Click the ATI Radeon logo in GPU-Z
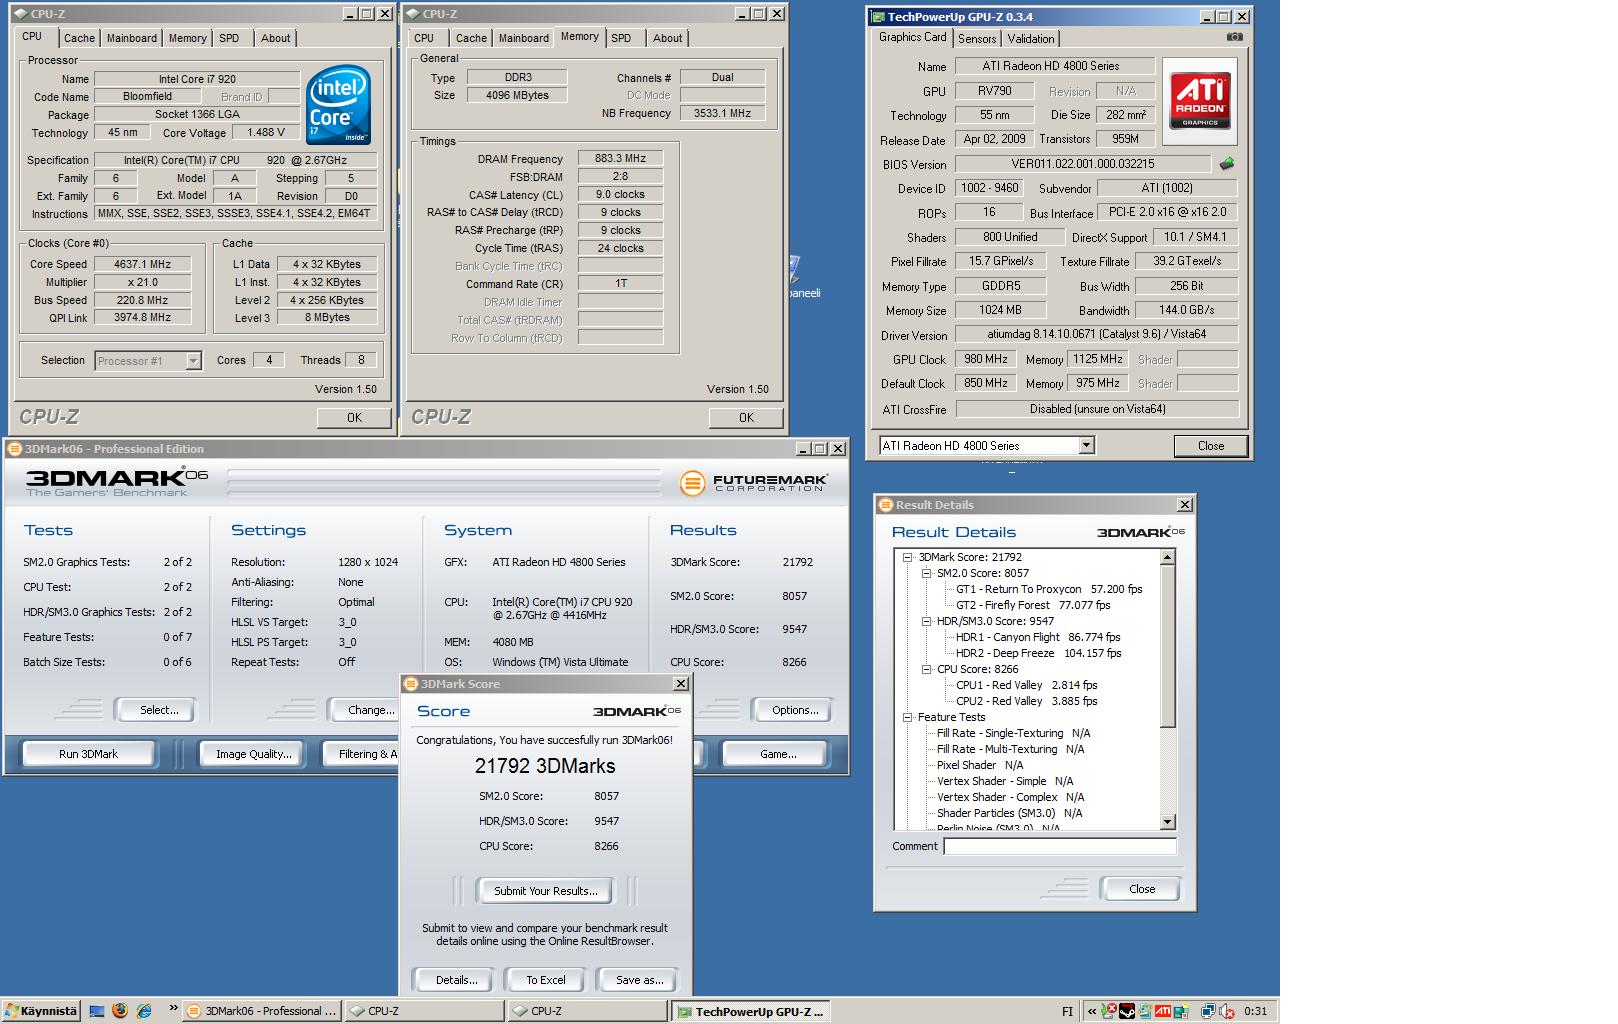This screenshot has width=1618, height=1024. tap(1200, 100)
